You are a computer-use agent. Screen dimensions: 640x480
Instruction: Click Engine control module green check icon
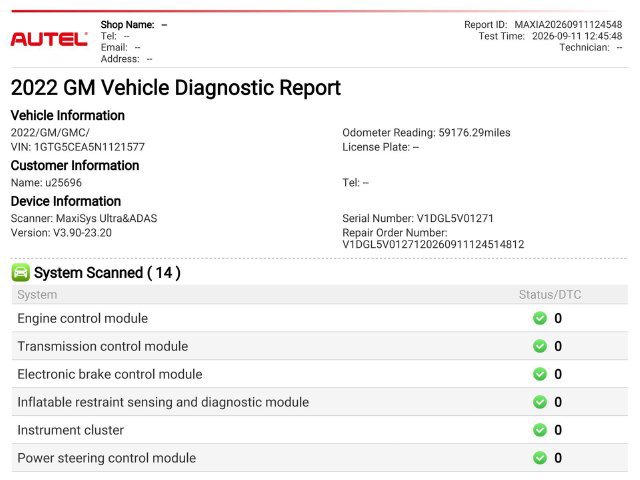540,318
